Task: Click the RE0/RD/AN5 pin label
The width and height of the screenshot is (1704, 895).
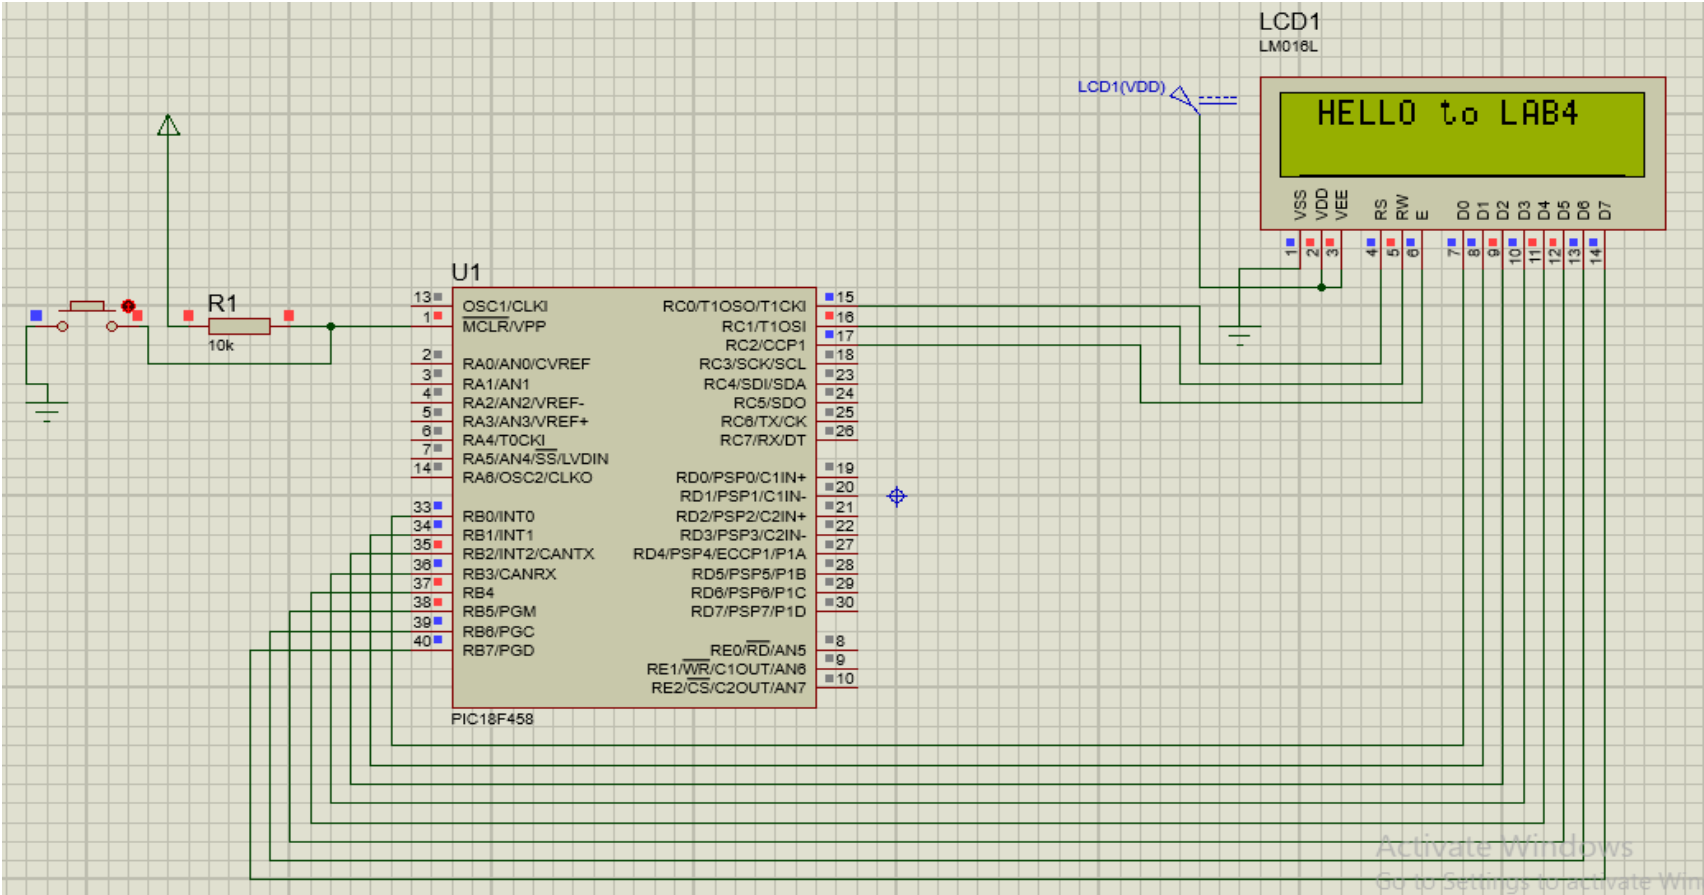Action: point(758,651)
